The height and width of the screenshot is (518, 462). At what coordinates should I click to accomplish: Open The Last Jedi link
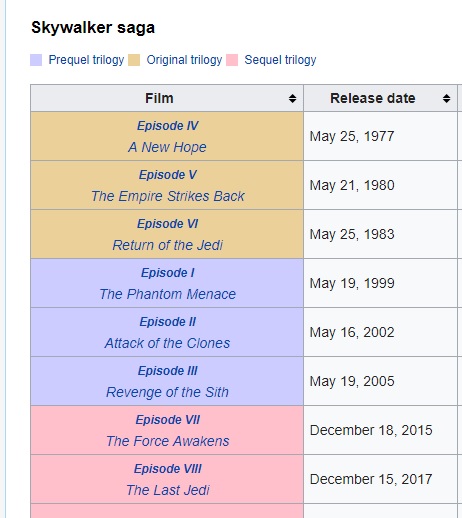[x=168, y=490]
